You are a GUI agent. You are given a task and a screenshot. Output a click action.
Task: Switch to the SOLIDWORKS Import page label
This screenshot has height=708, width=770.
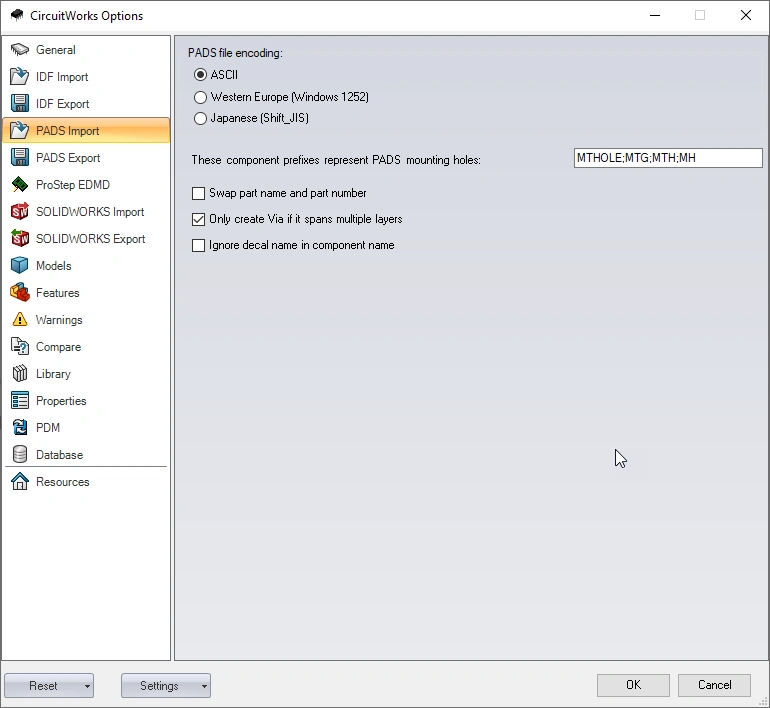point(90,212)
